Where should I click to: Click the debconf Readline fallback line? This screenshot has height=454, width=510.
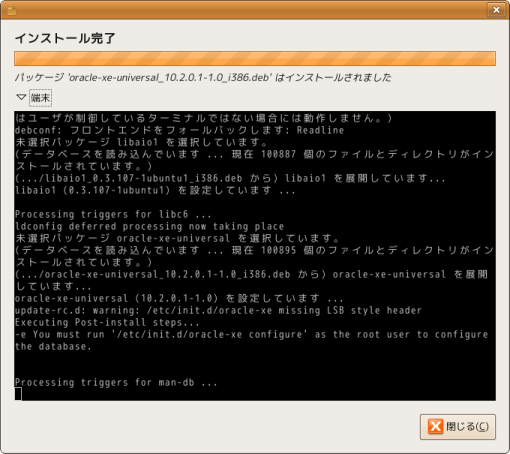click(x=179, y=130)
